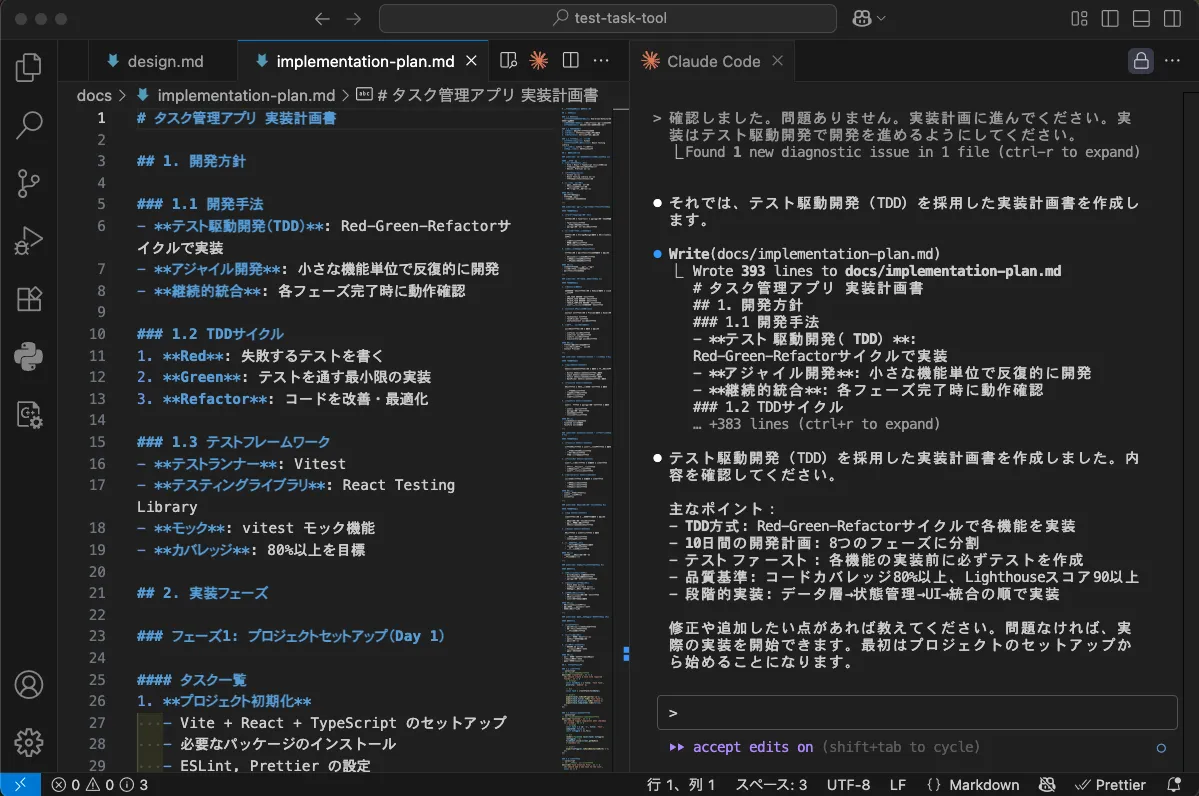Click the Claude Code prompt input field
This screenshot has width=1199, height=796.
(x=917, y=713)
